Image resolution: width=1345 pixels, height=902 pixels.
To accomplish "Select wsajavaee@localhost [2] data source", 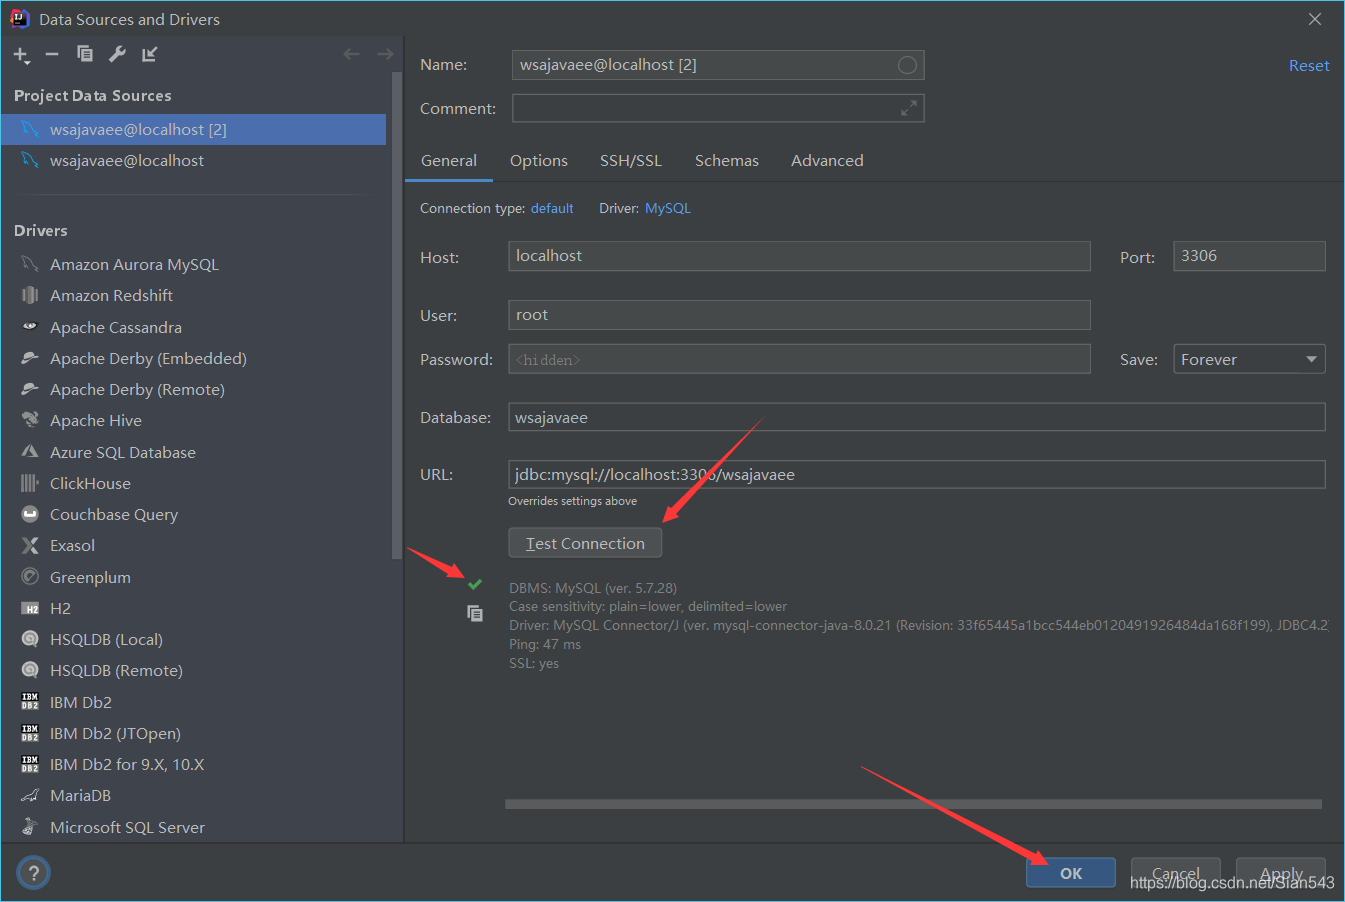I will pos(194,129).
